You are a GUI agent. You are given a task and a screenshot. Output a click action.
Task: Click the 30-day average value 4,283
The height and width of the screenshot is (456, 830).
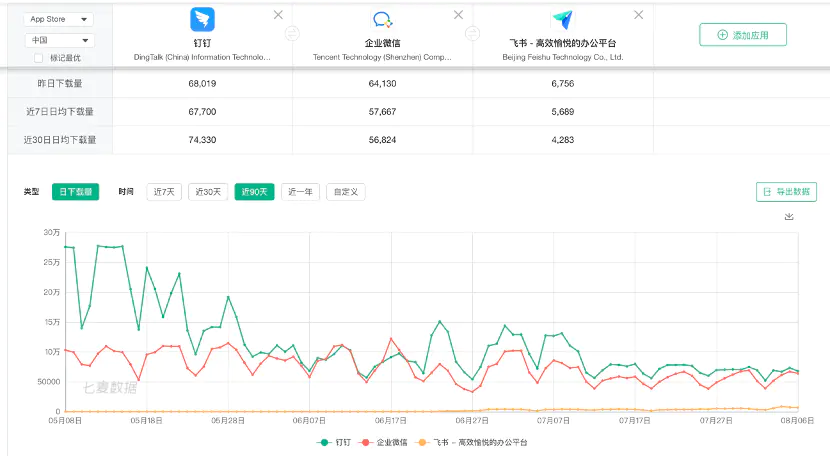[563, 140]
